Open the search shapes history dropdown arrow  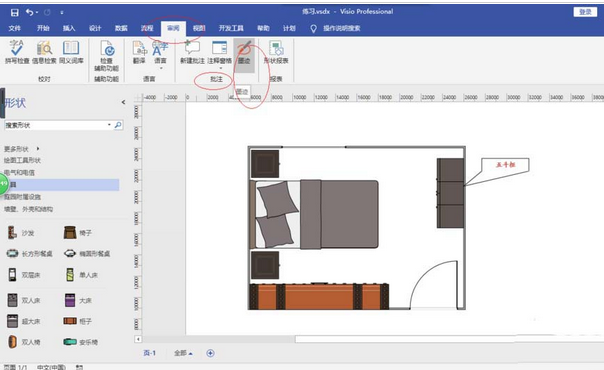pos(109,125)
